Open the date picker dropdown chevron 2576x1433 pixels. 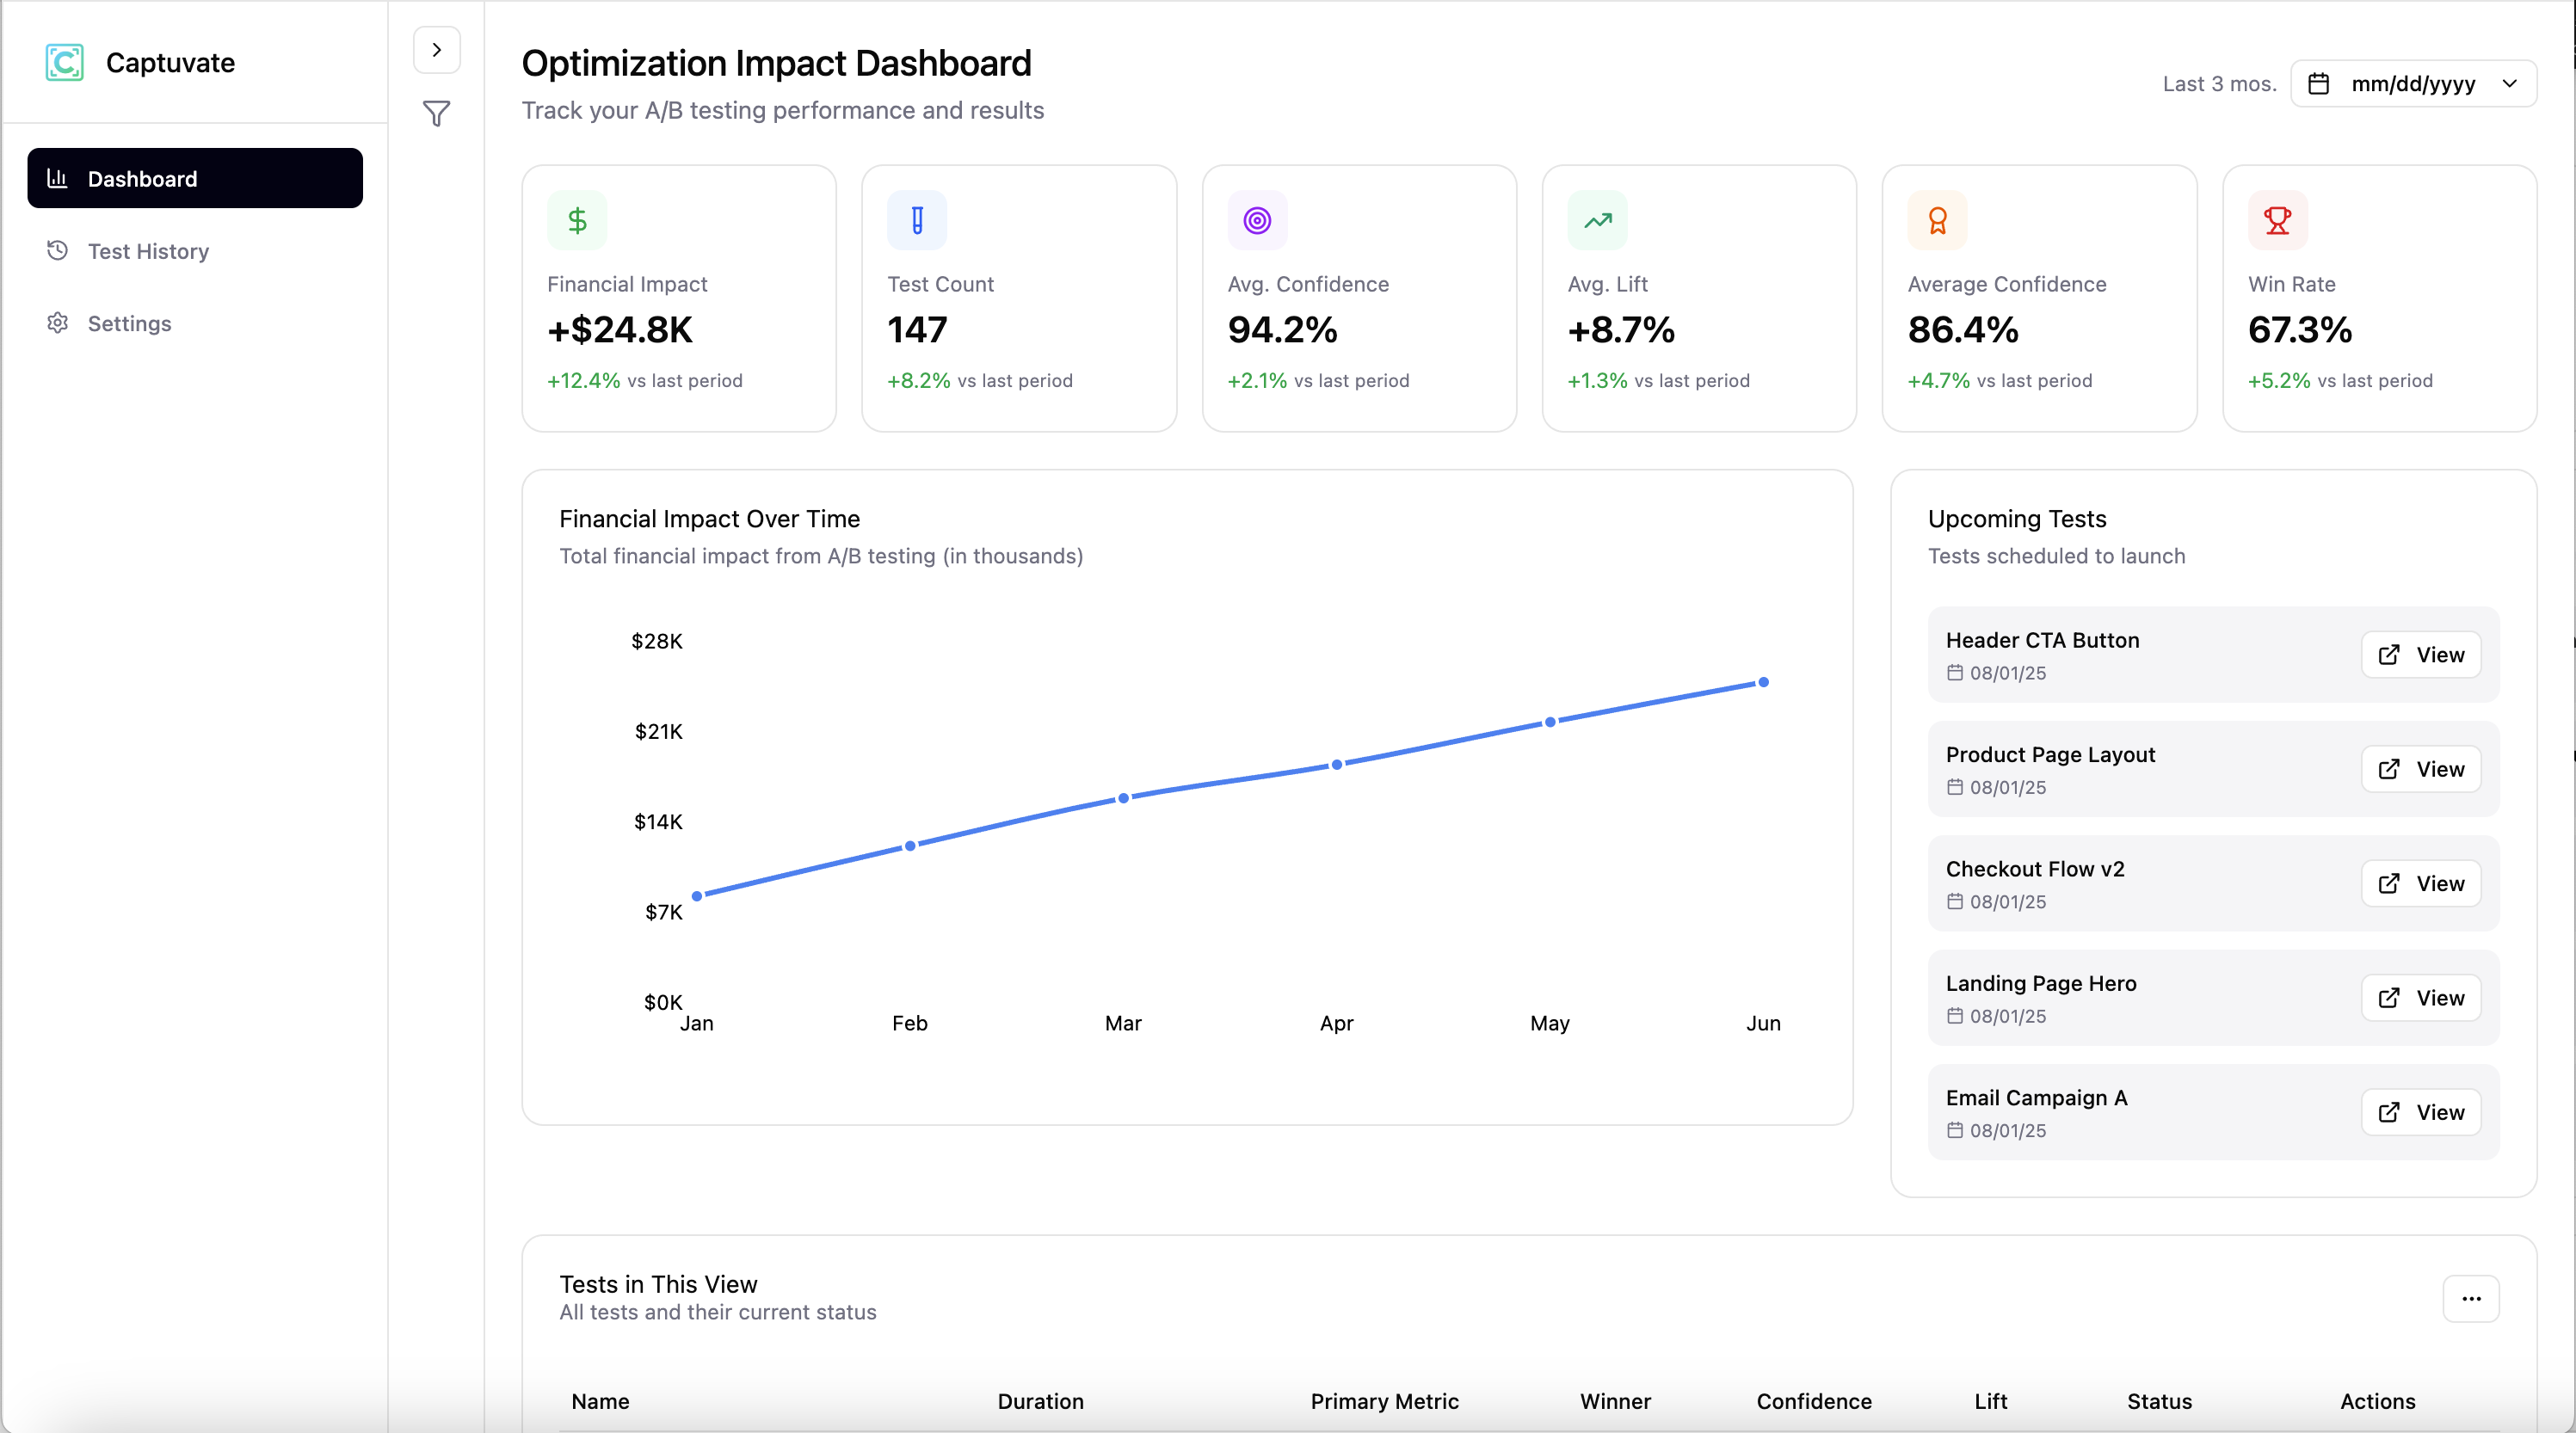tap(2510, 83)
